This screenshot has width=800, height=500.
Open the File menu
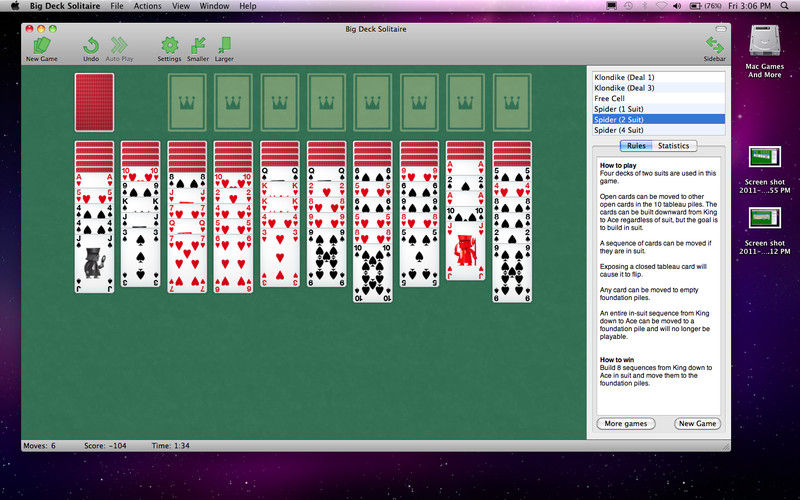pyautogui.click(x=117, y=6)
